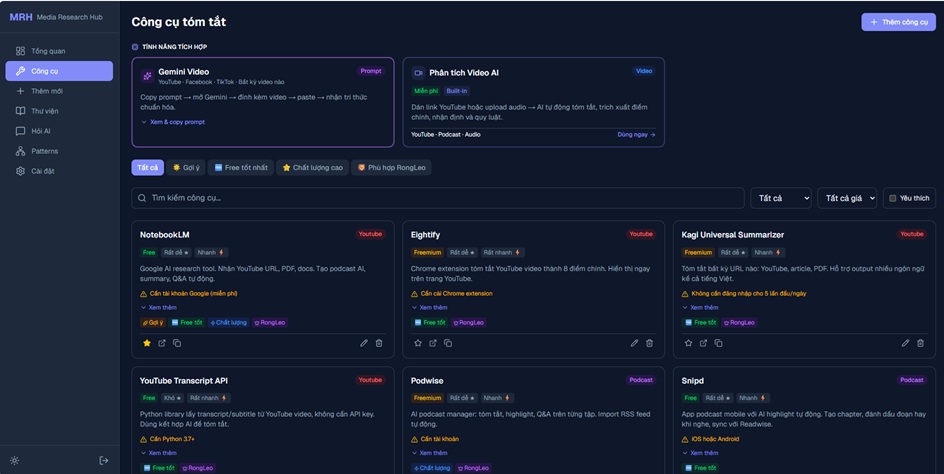
Task: Click into Tìm kiếm công cụ search field
Action: (438, 198)
